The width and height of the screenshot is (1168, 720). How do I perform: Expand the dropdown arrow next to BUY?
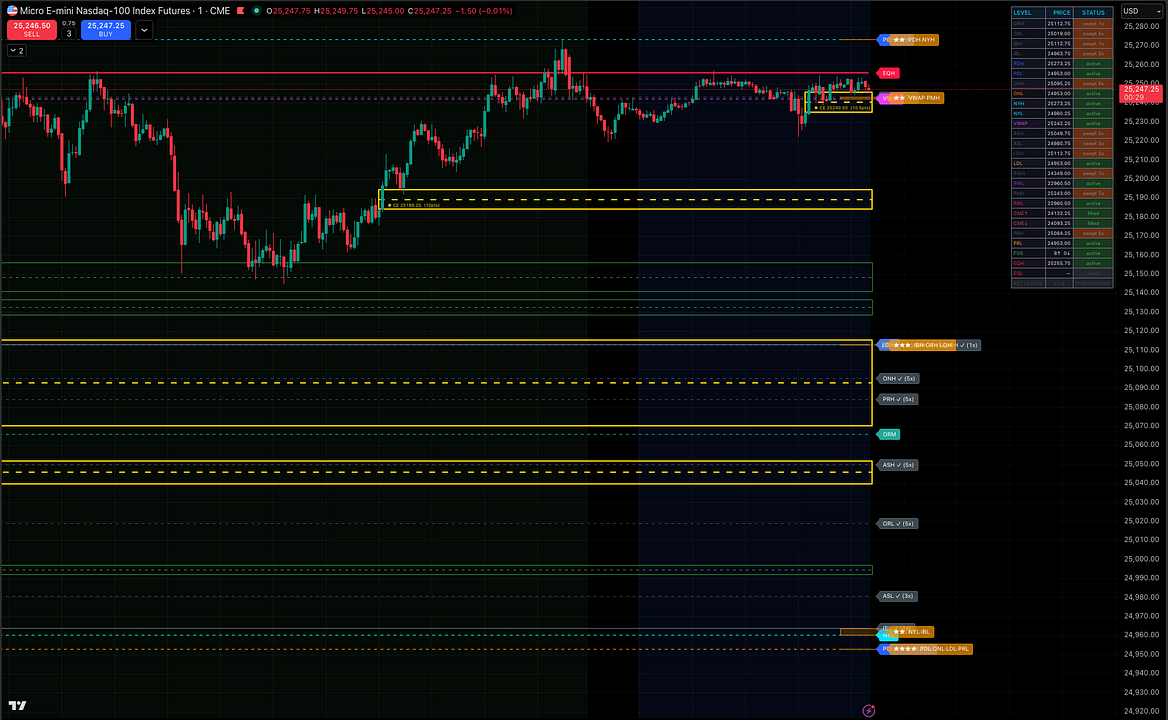145,30
